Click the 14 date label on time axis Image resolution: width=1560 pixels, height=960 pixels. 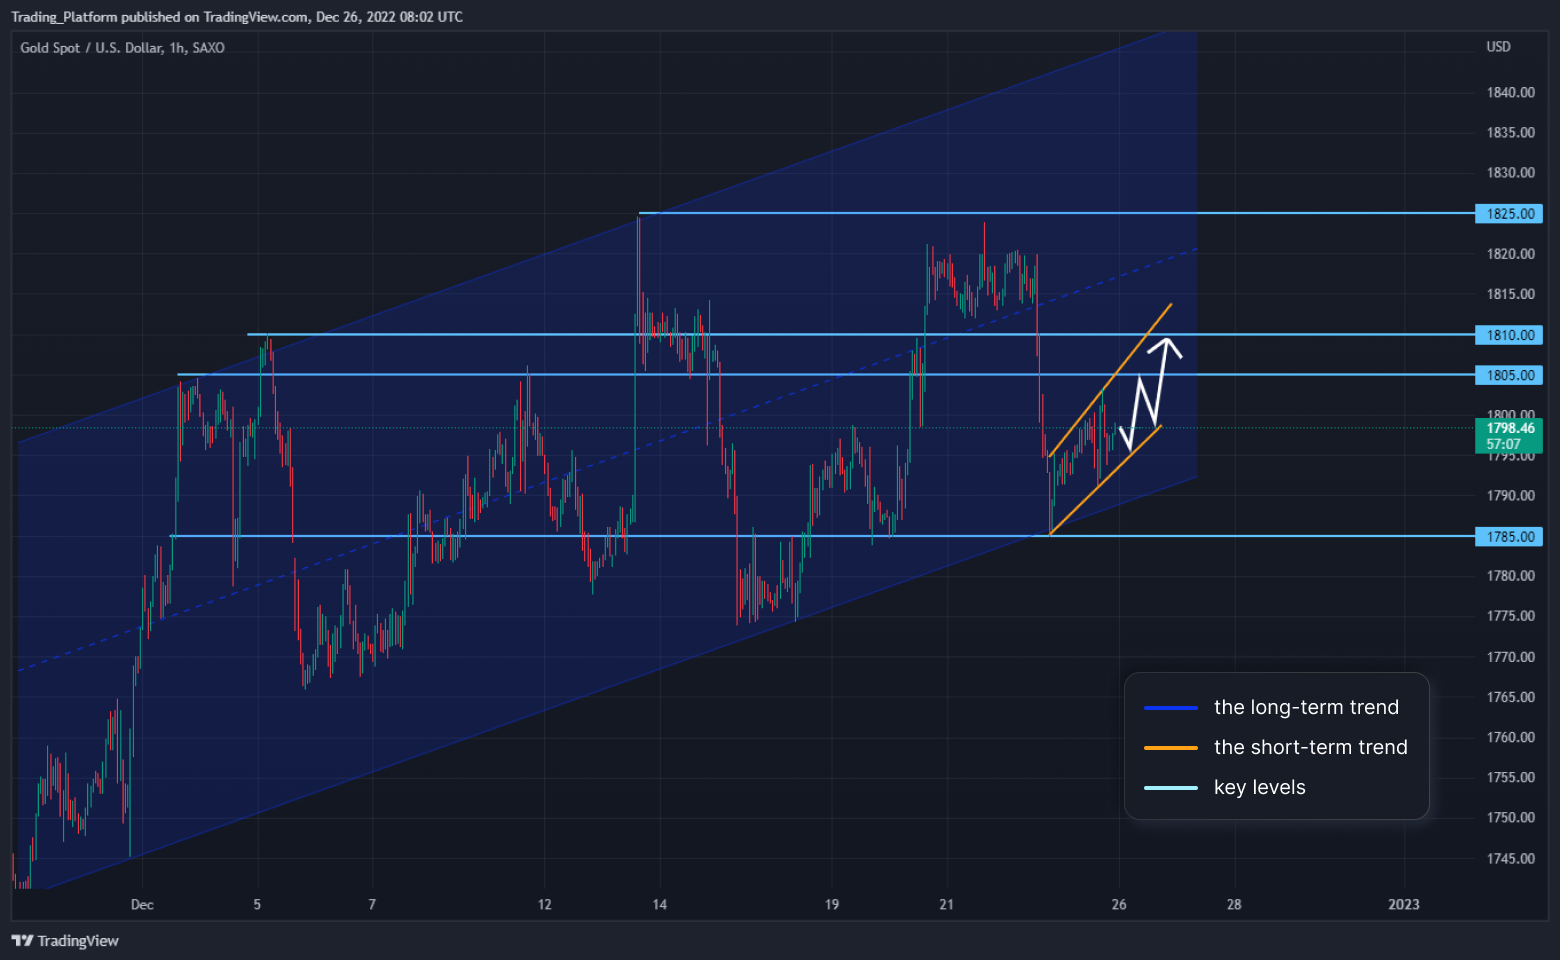point(660,905)
